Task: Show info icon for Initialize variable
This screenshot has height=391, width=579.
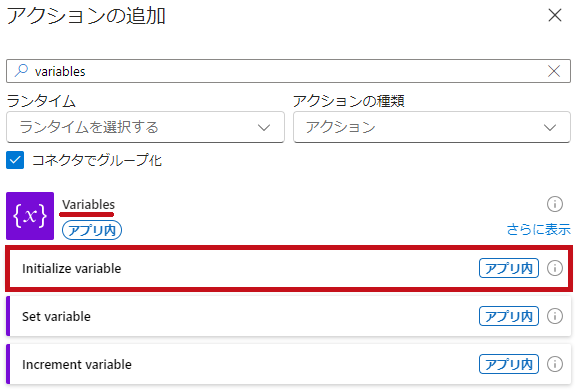Action: click(x=555, y=268)
